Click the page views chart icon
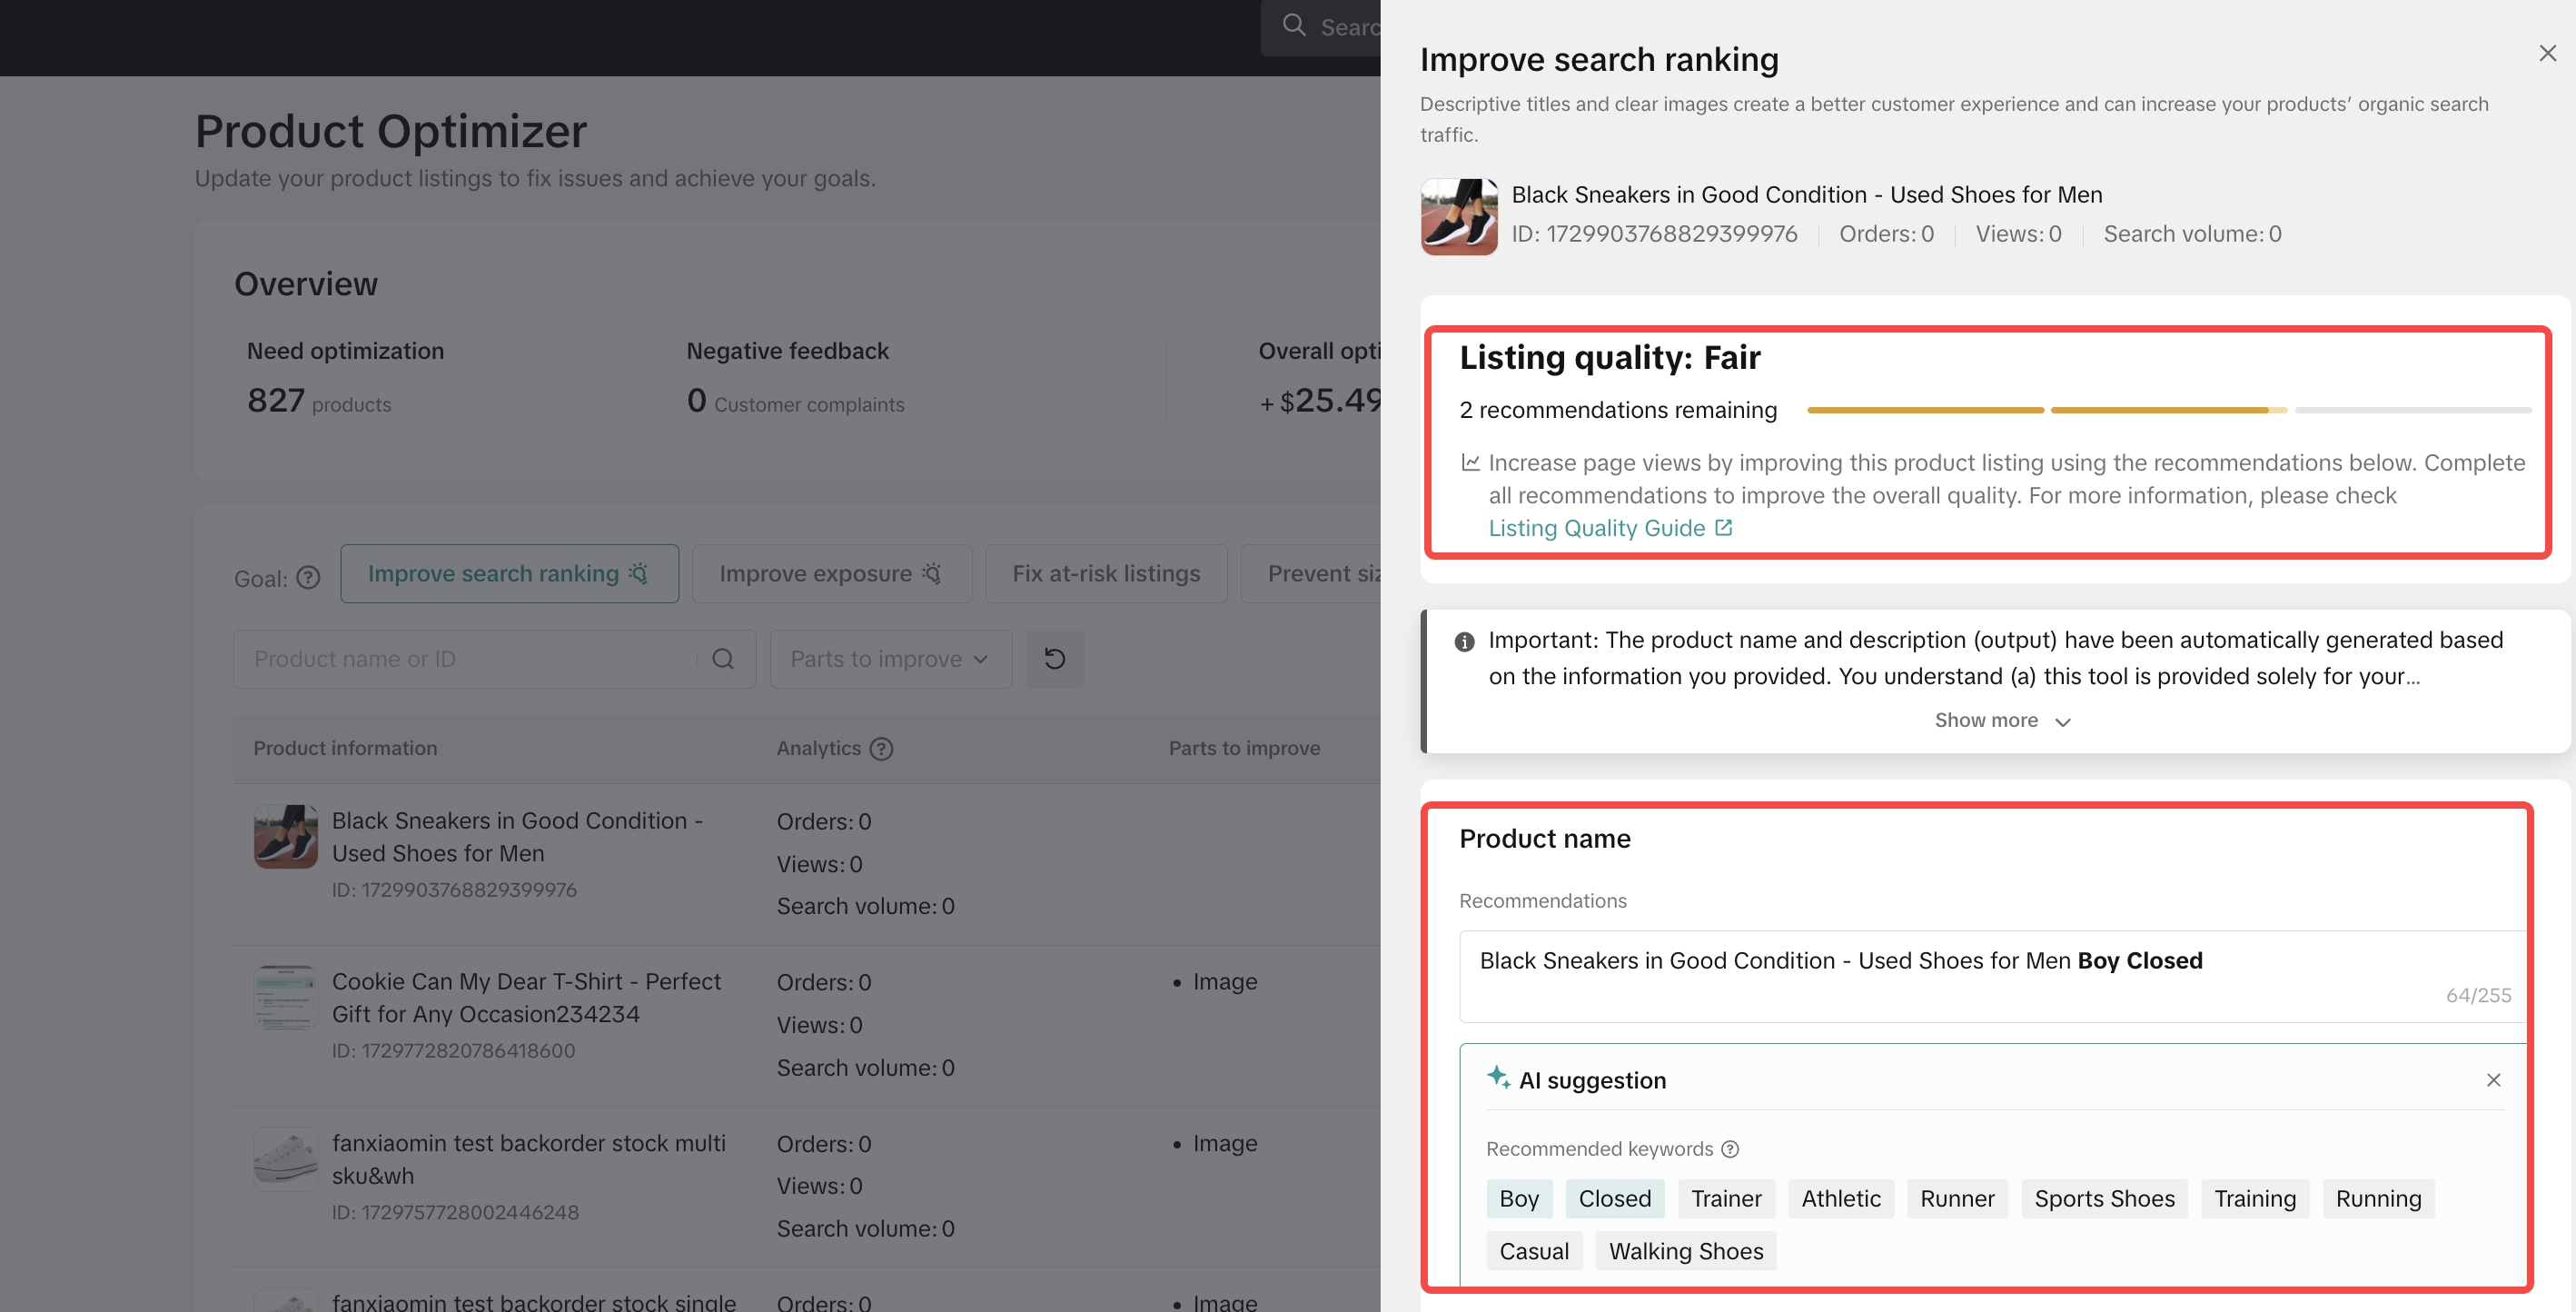The height and width of the screenshot is (1312, 2576). [x=1470, y=462]
